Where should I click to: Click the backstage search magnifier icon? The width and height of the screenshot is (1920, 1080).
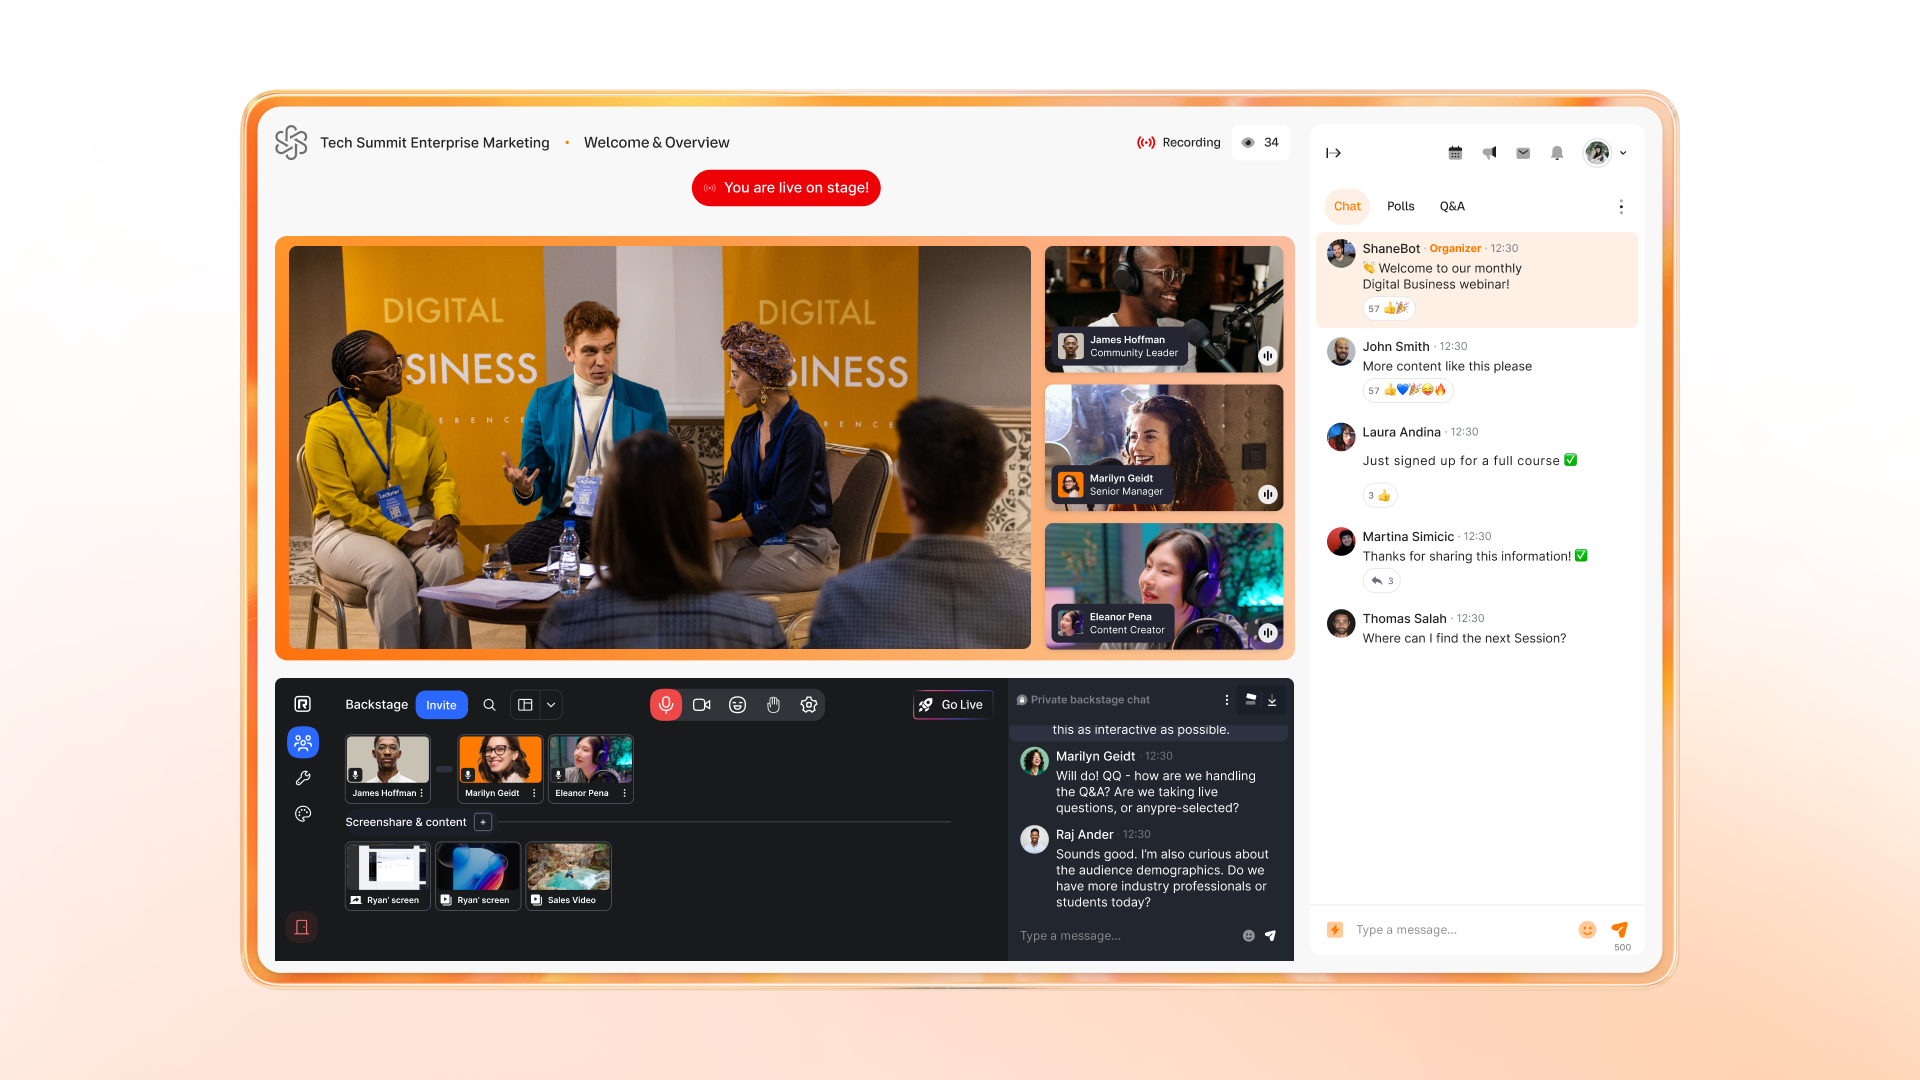pos(489,705)
